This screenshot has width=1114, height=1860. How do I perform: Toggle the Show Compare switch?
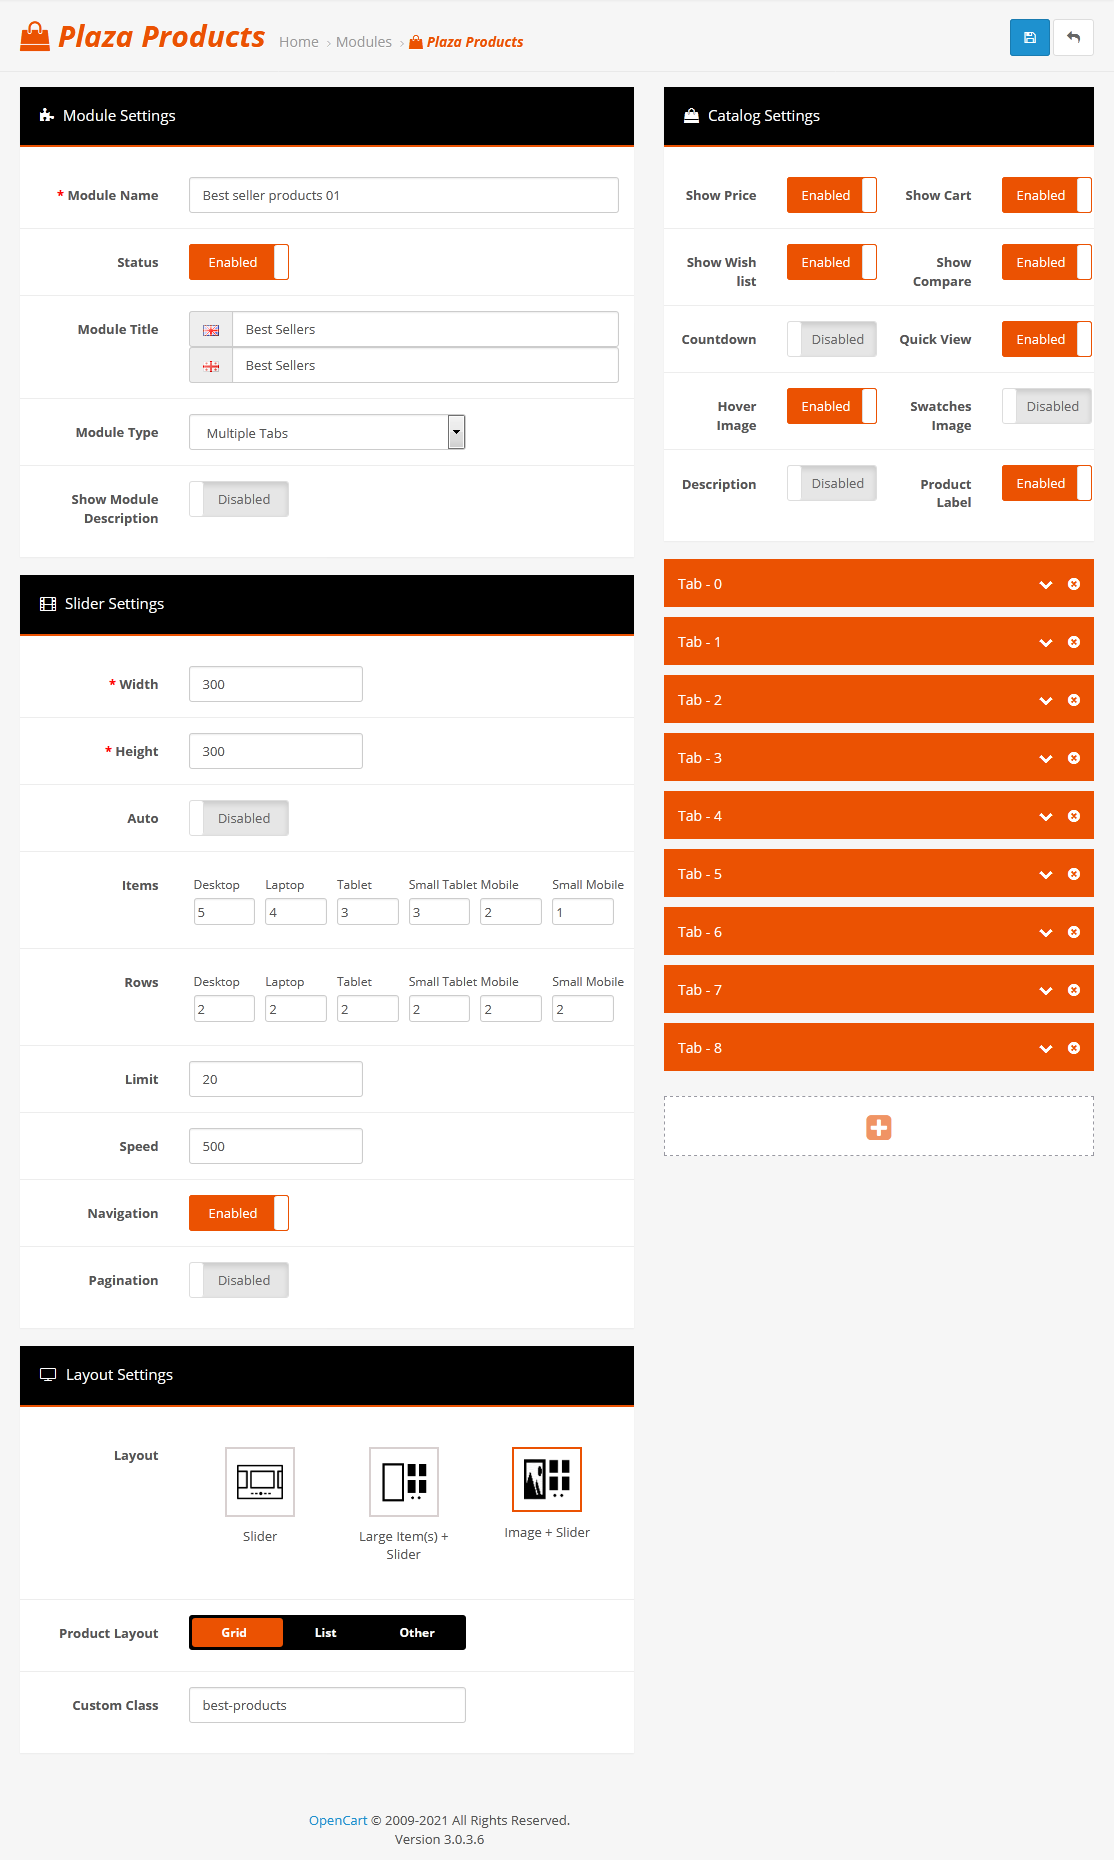[1047, 262]
